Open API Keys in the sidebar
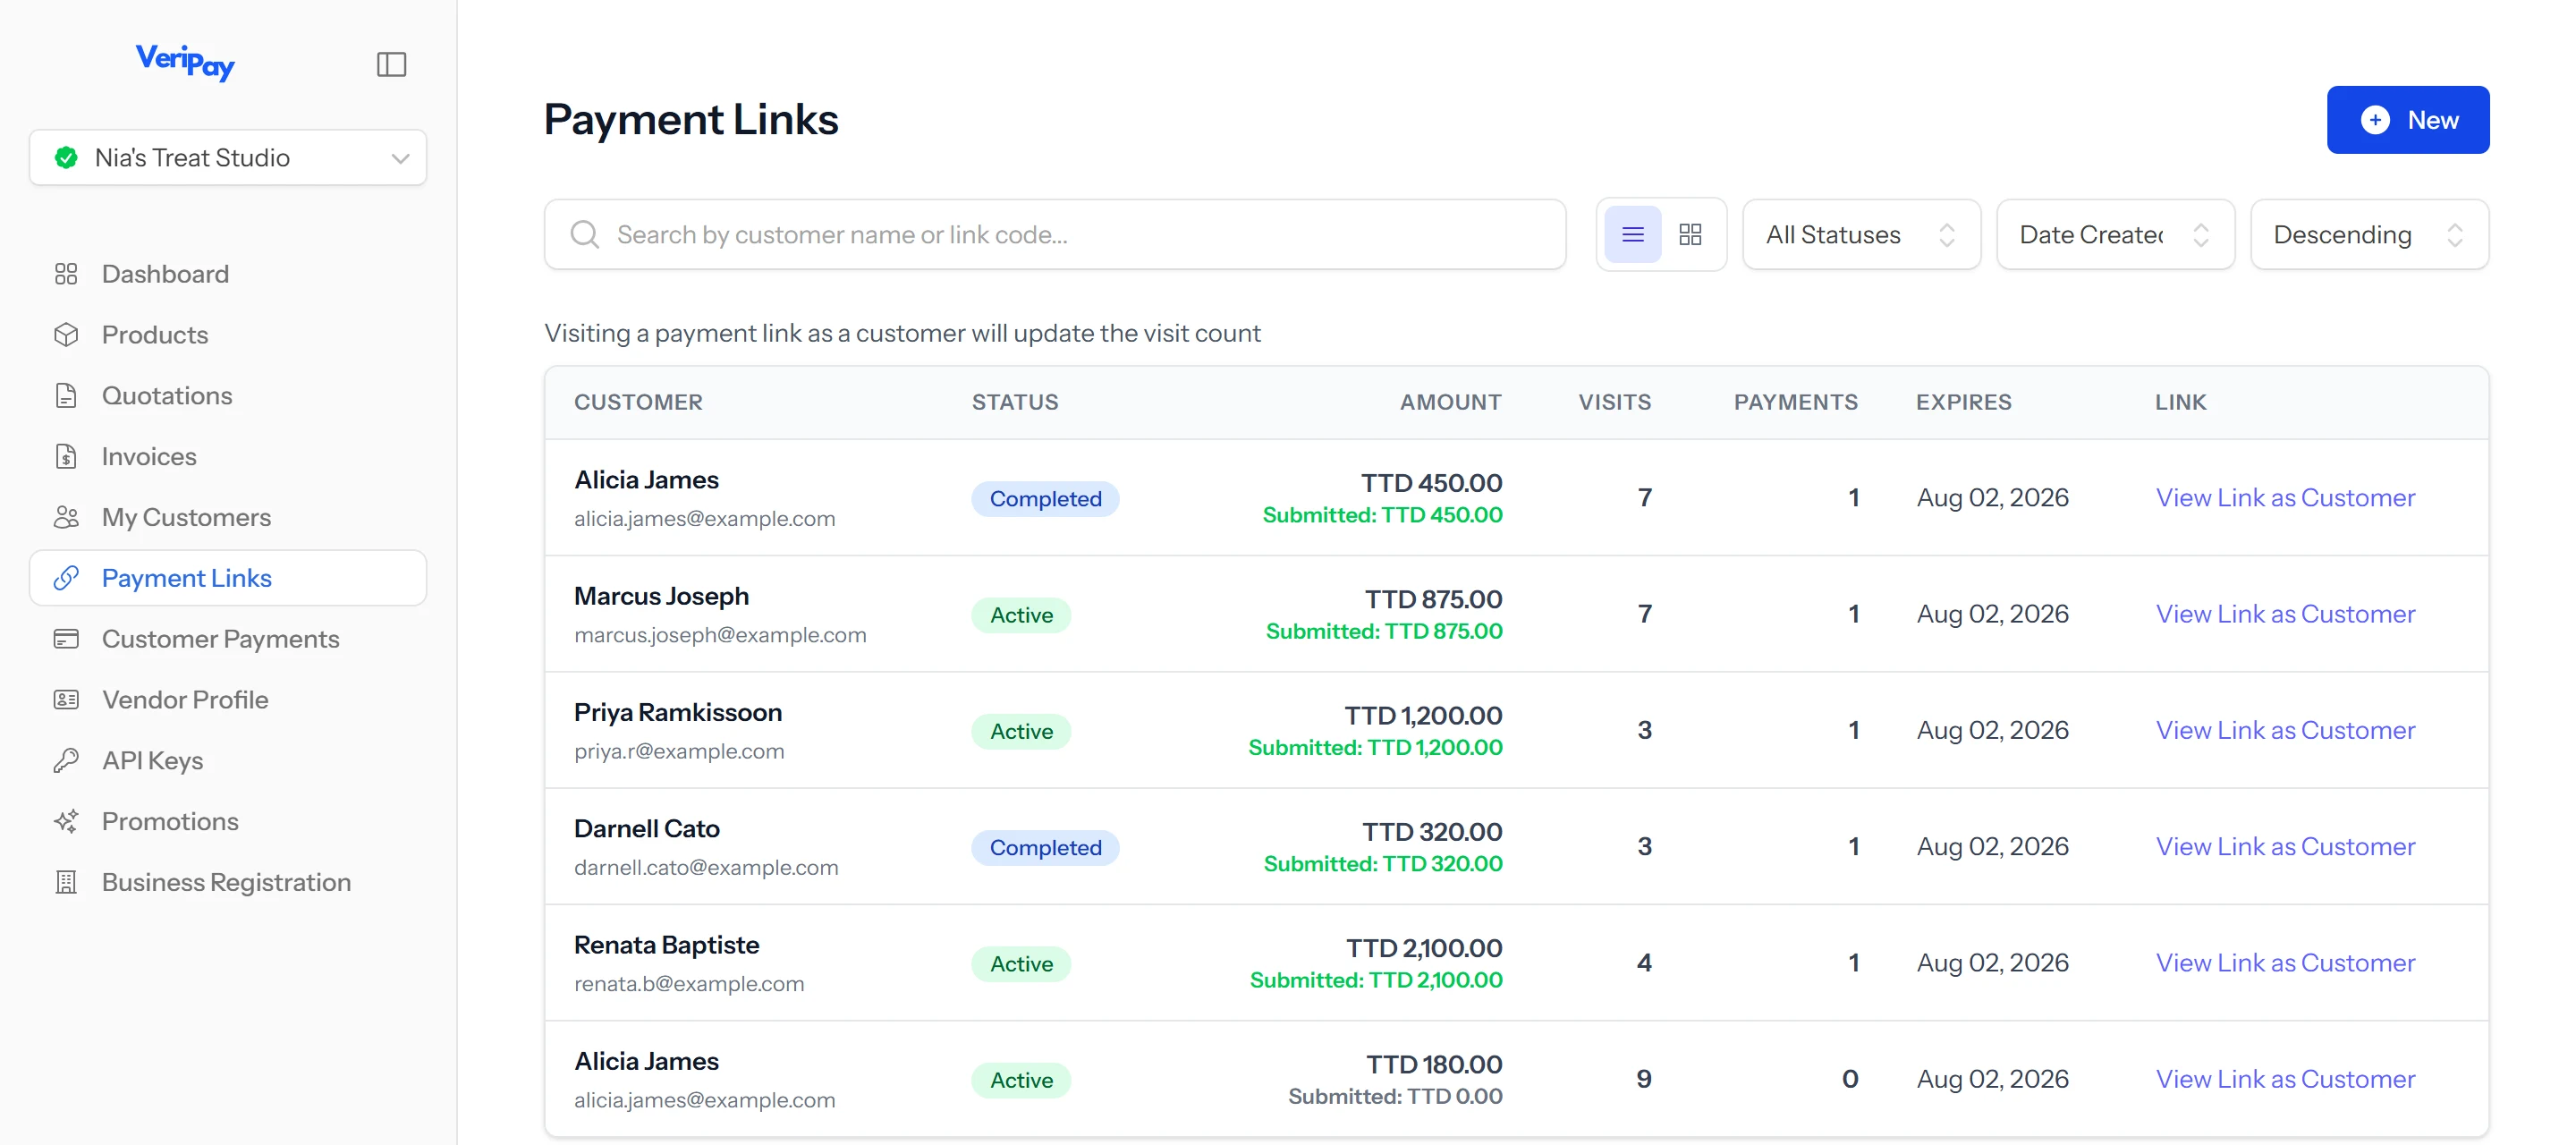Image resolution: width=2576 pixels, height=1145 pixels. click(228, 761)
